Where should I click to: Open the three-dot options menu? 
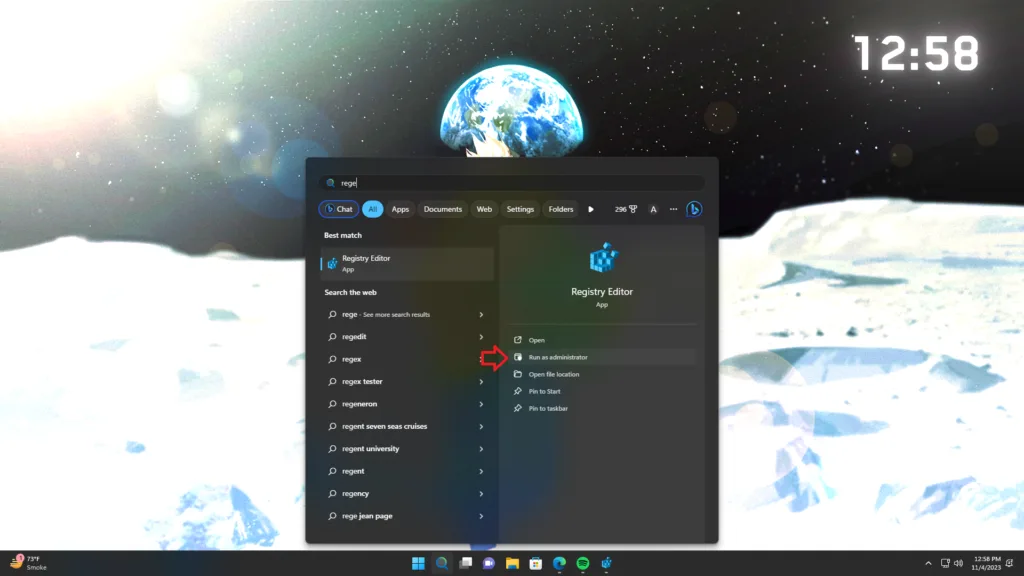point(673,209)
